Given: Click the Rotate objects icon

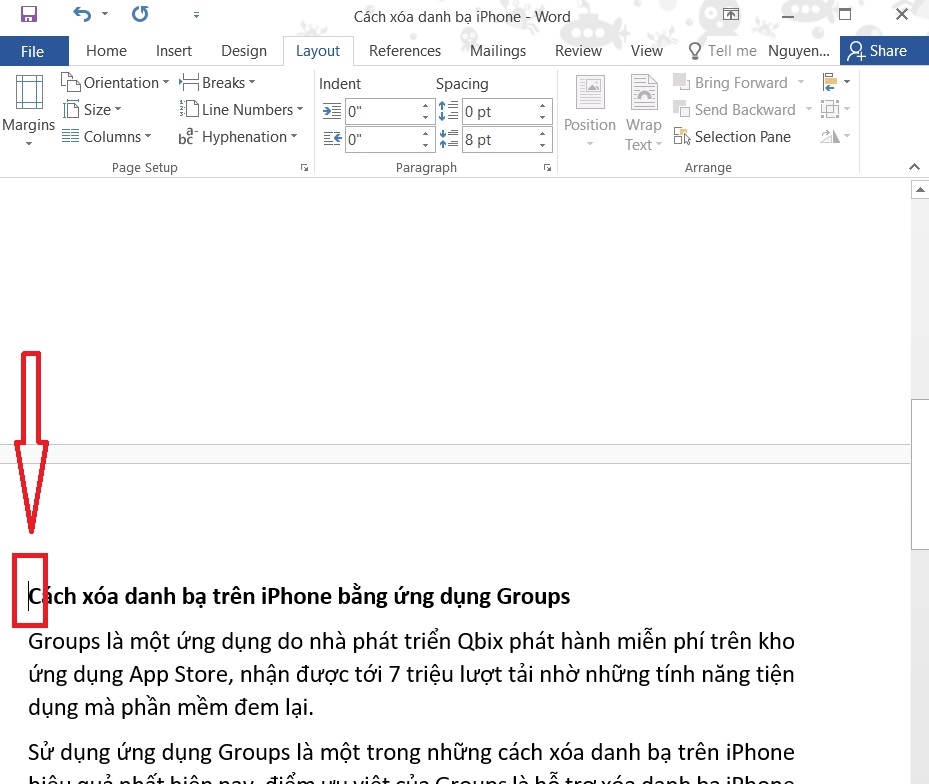Looking at the screenshot, I should 835,136.
